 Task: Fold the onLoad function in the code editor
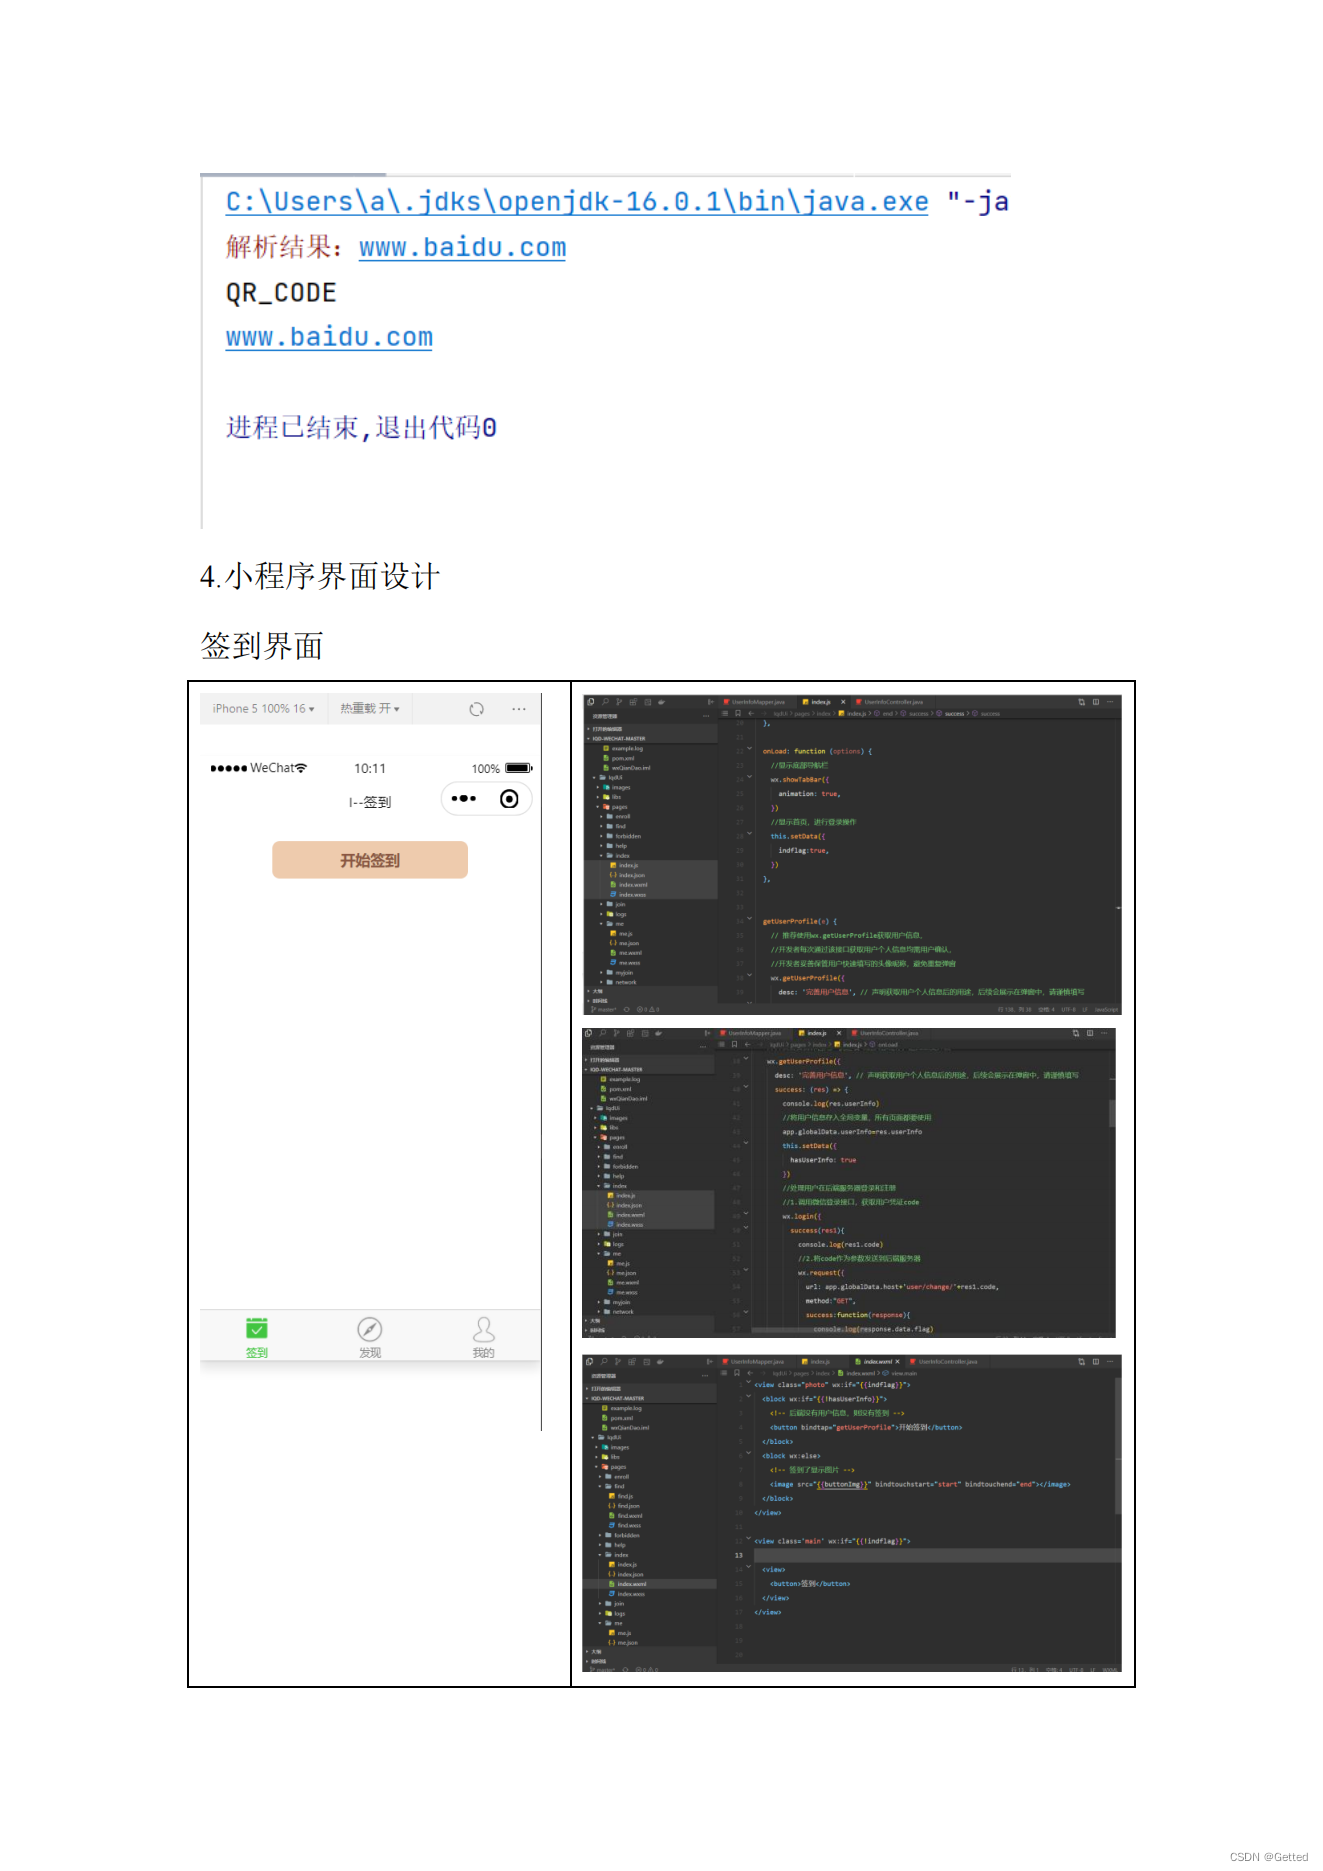click(x=750, y=749)
